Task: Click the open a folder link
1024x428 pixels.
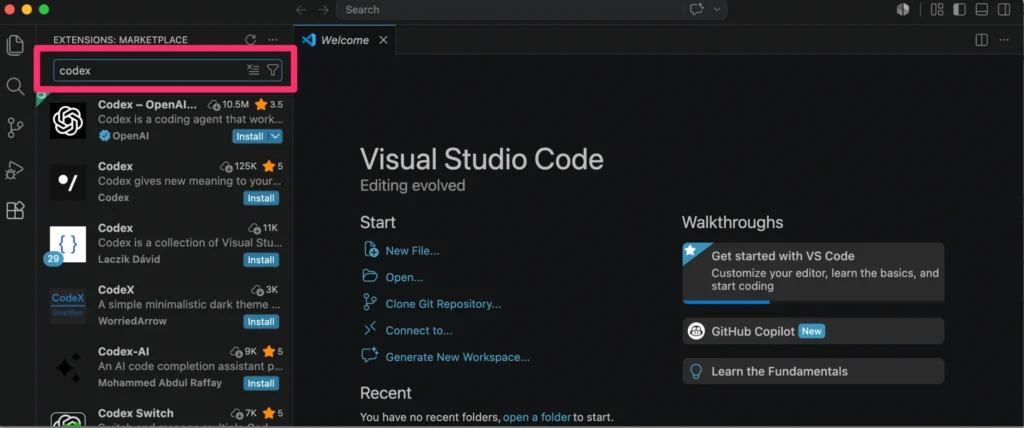Action: 537,417
